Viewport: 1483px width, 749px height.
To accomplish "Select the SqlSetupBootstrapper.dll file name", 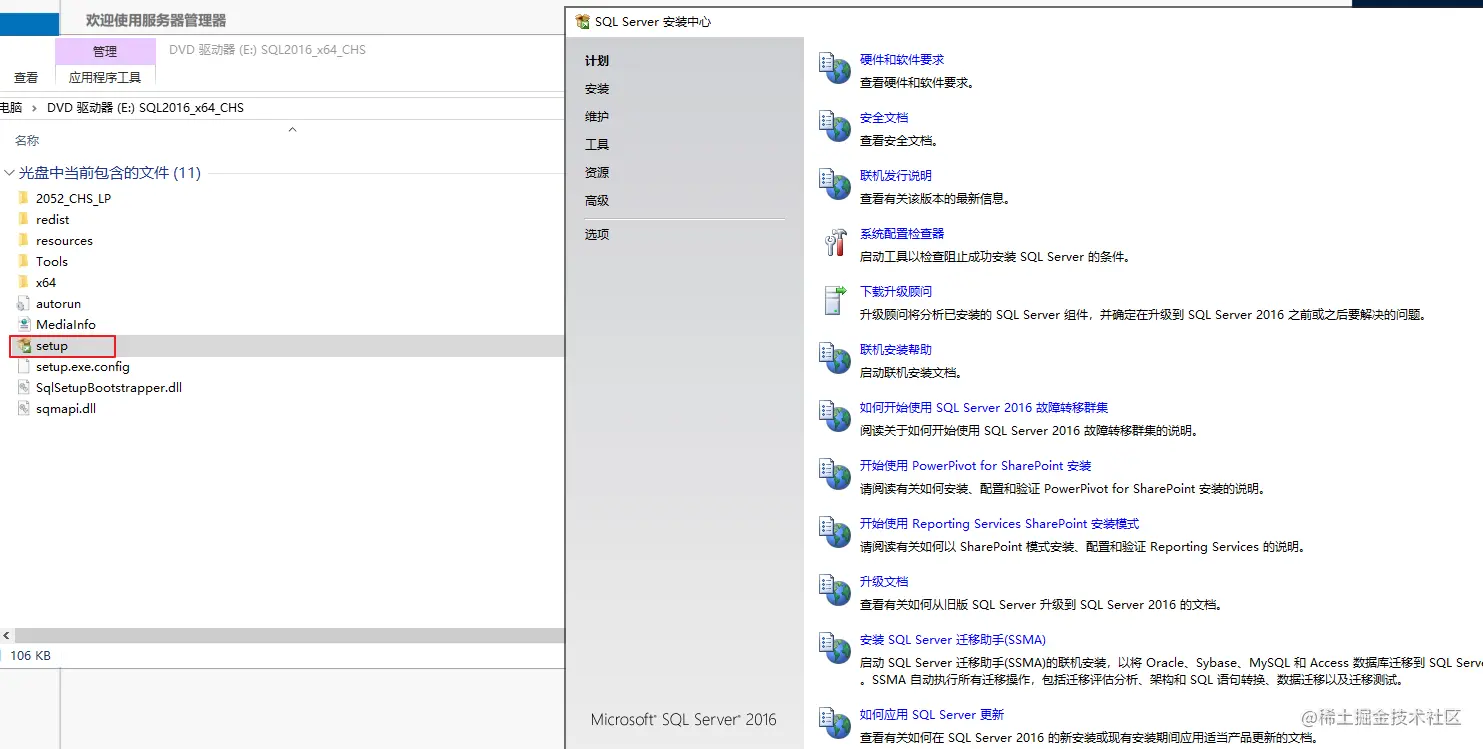I will (109, 387).
